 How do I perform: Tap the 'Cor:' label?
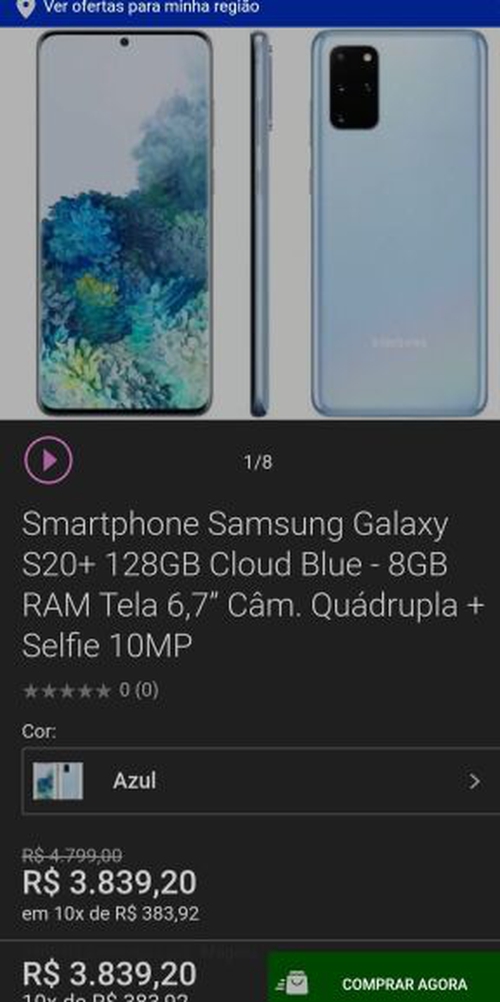coord(39,731)
